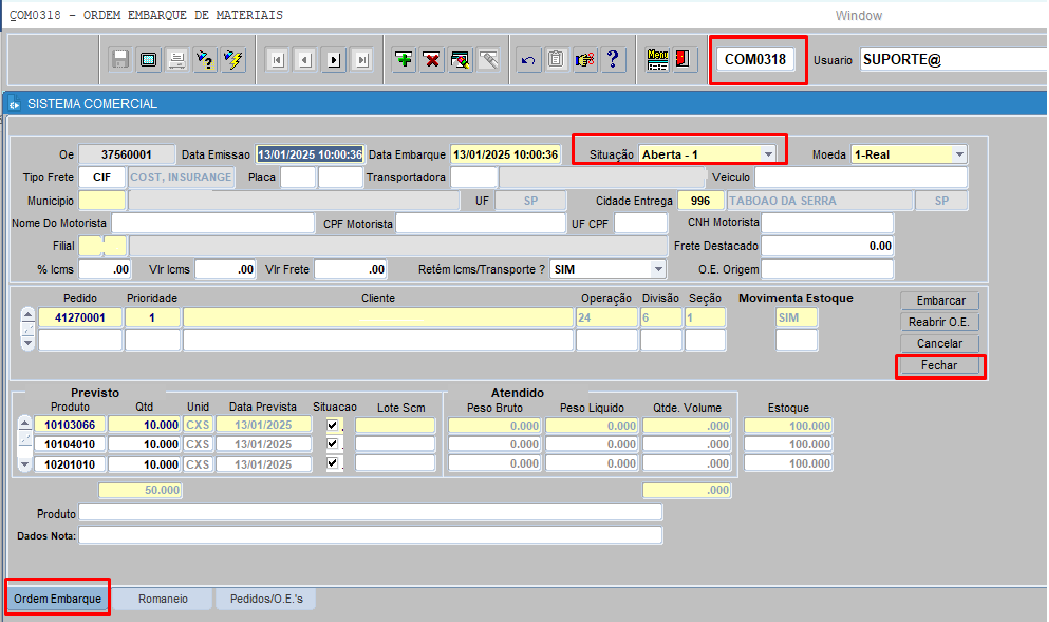1049x622 pixels.
Task: Click down arrow of Pedido list scroller
Action: (27, 343)
